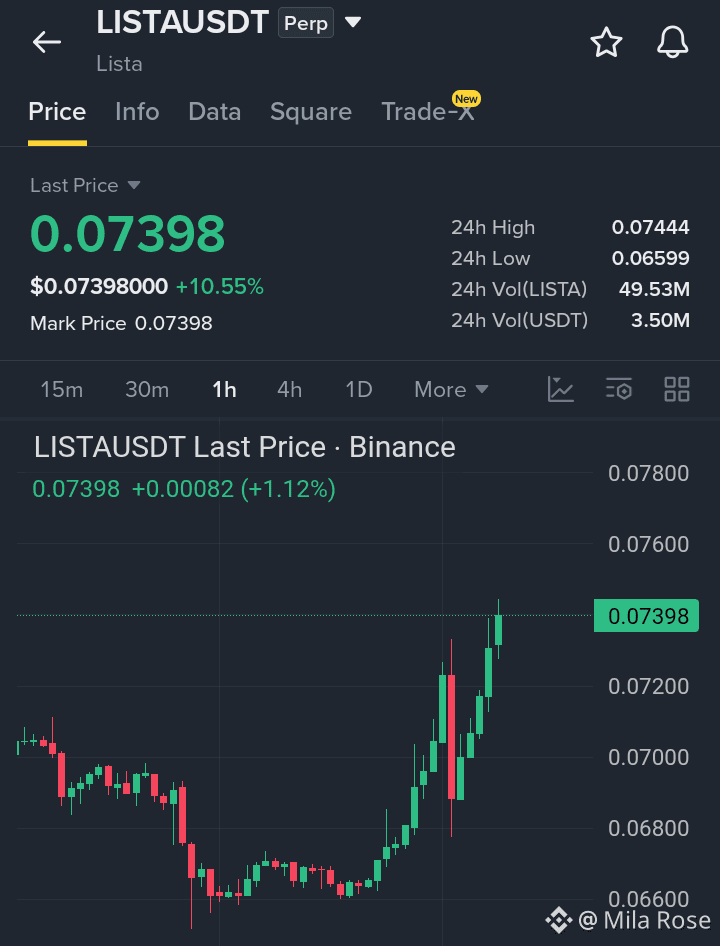Go back with the left arrow
This screenshot has height=946, width=720.
tap(46, 42)
